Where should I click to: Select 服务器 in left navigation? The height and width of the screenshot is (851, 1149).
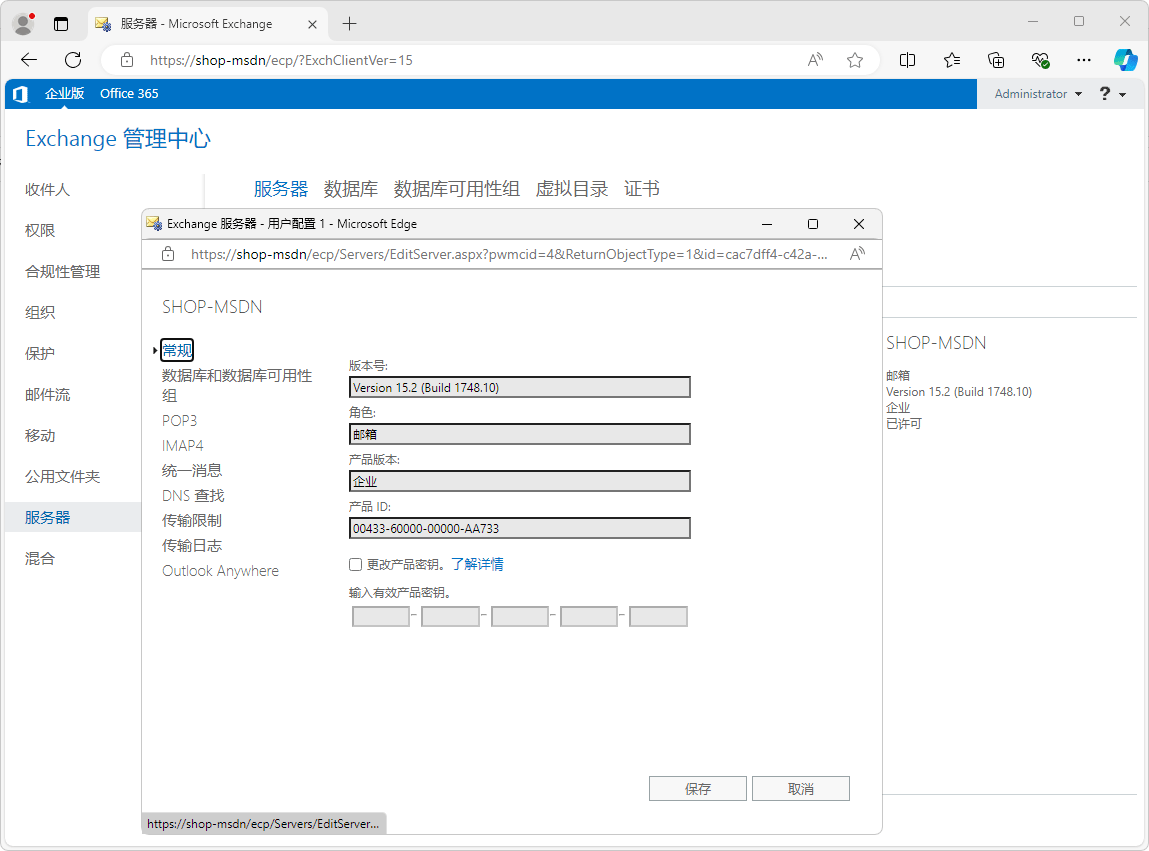coord(48,517)
